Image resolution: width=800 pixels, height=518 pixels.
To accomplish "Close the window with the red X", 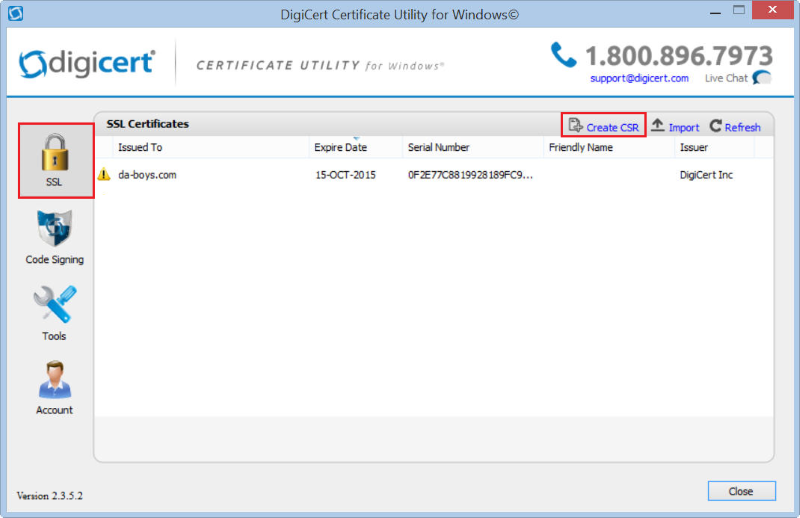I will pyautogui.click(x=772, y=10).
